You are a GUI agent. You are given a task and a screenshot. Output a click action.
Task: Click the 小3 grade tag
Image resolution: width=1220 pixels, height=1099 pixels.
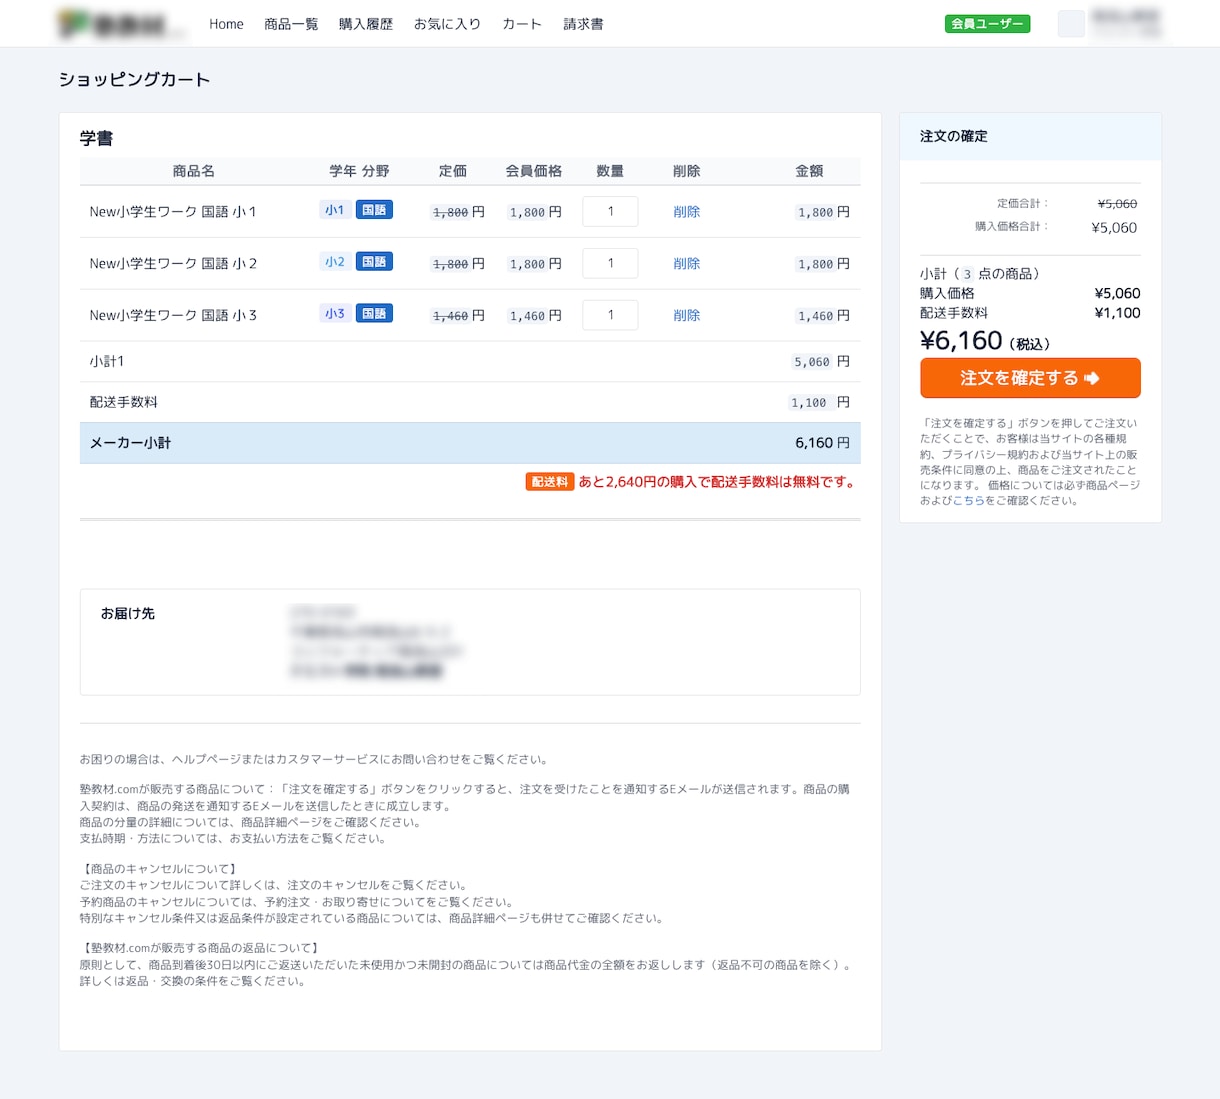[334, 314]
